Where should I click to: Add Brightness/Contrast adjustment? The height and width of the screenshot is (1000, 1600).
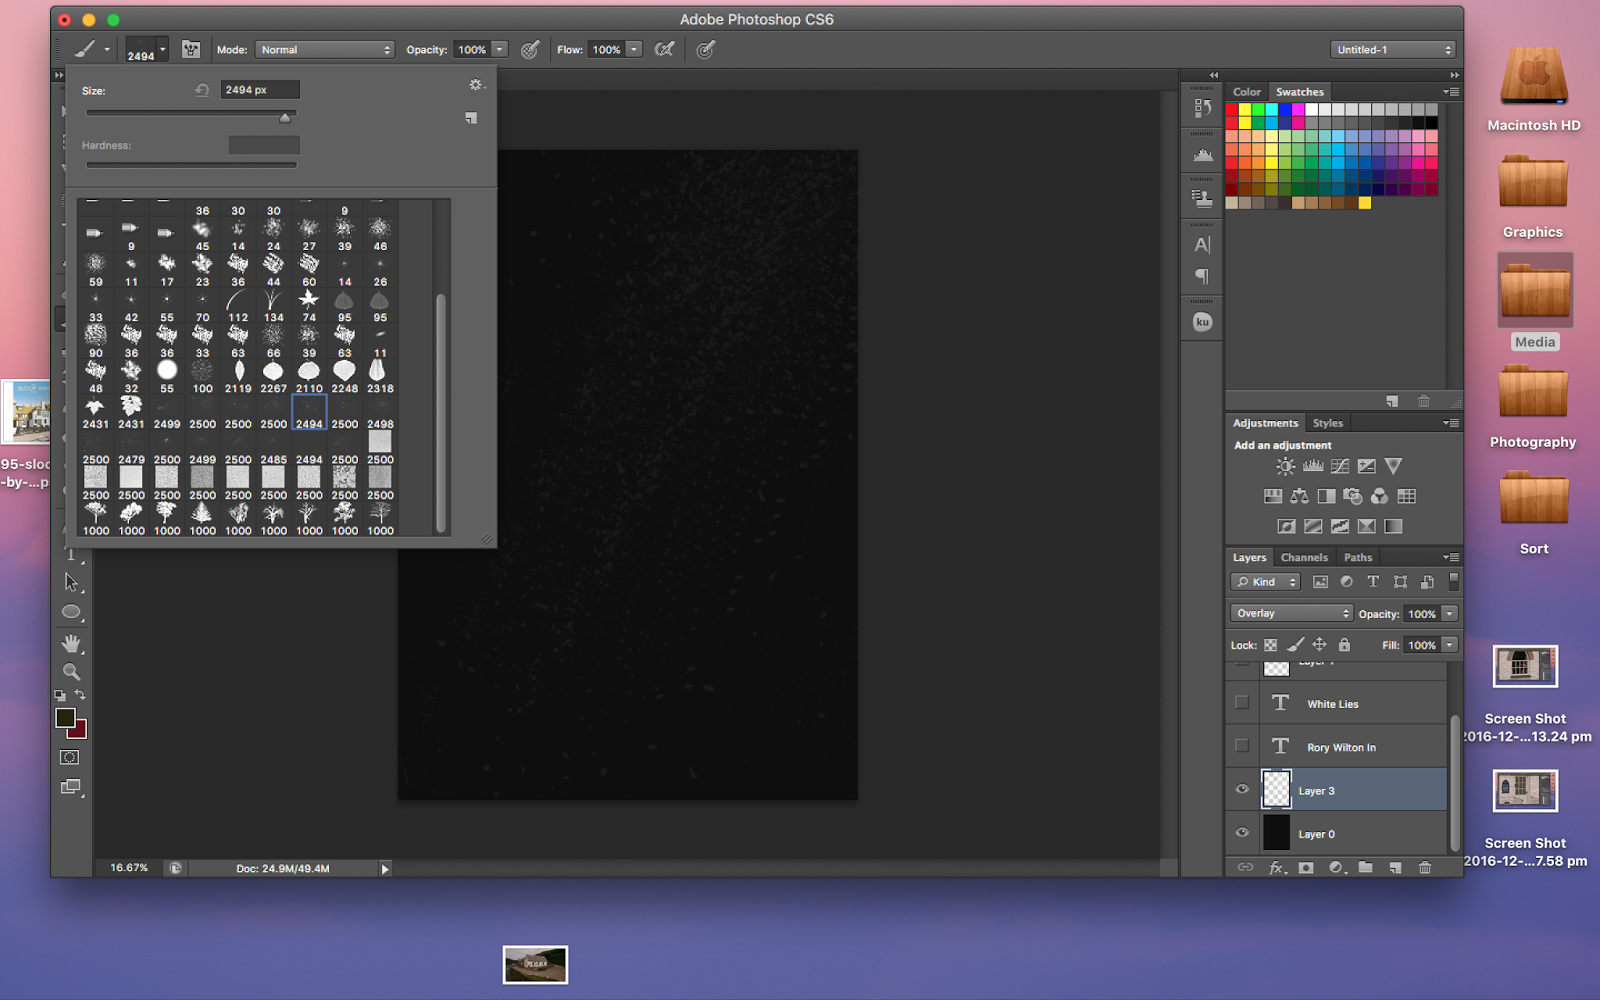(1286, 466)
